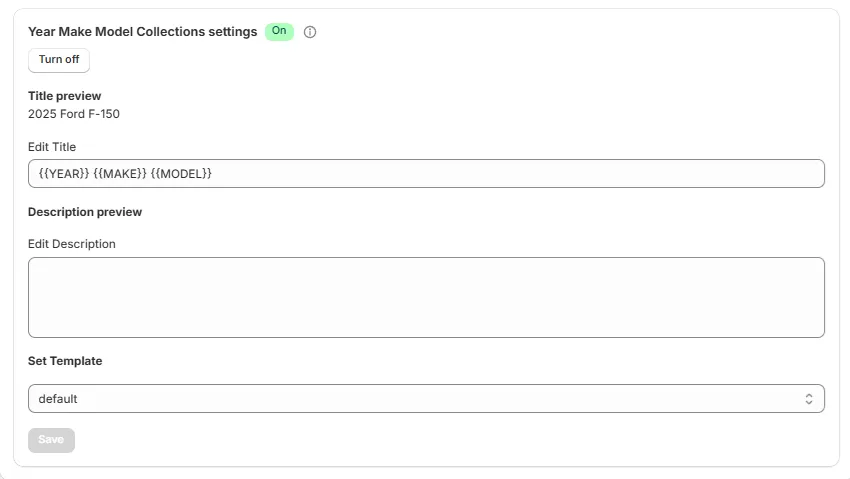Image resolution: width=850 pixels, height=479 pixels.
Task: Click the bottom-right corner of the description box
Action: 819,332
